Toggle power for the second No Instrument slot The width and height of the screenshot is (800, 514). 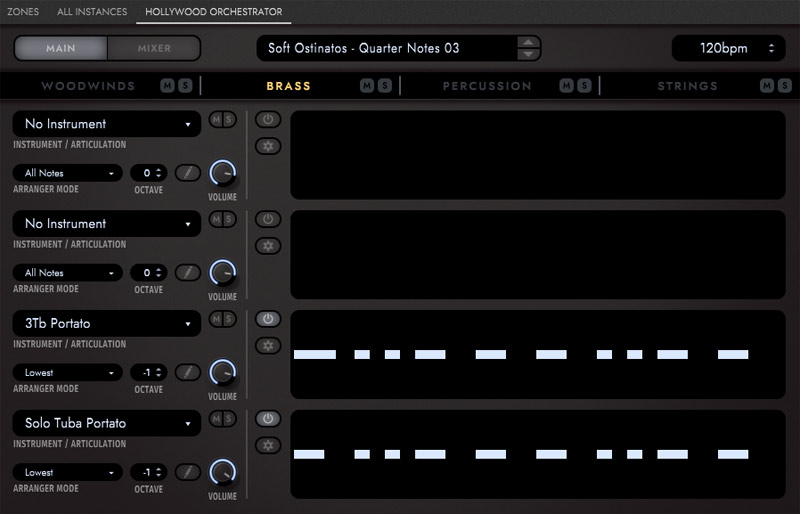[x=268, y=219]
